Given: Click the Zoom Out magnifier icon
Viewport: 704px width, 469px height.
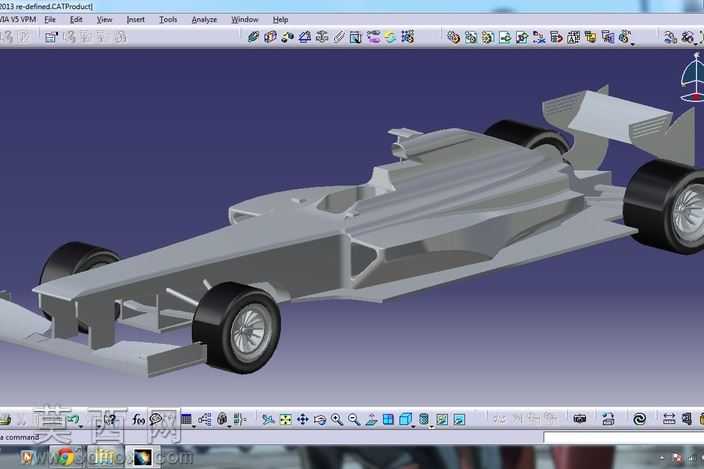Looking at the screenshot, I should [354, 420].
